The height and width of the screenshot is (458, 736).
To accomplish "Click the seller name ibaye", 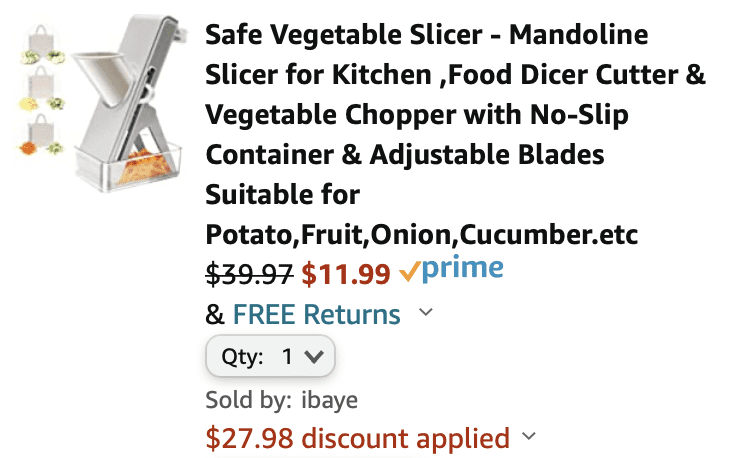I will tap(330, 400).
